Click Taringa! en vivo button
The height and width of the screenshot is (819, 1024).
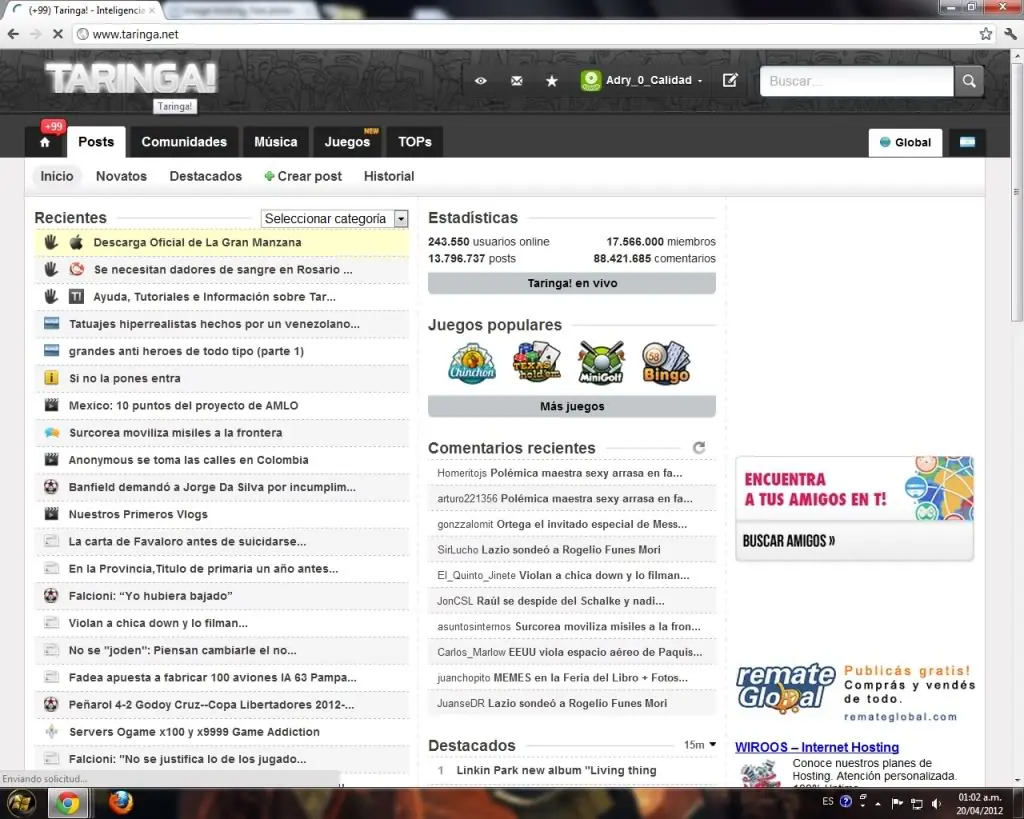[572, 283]
